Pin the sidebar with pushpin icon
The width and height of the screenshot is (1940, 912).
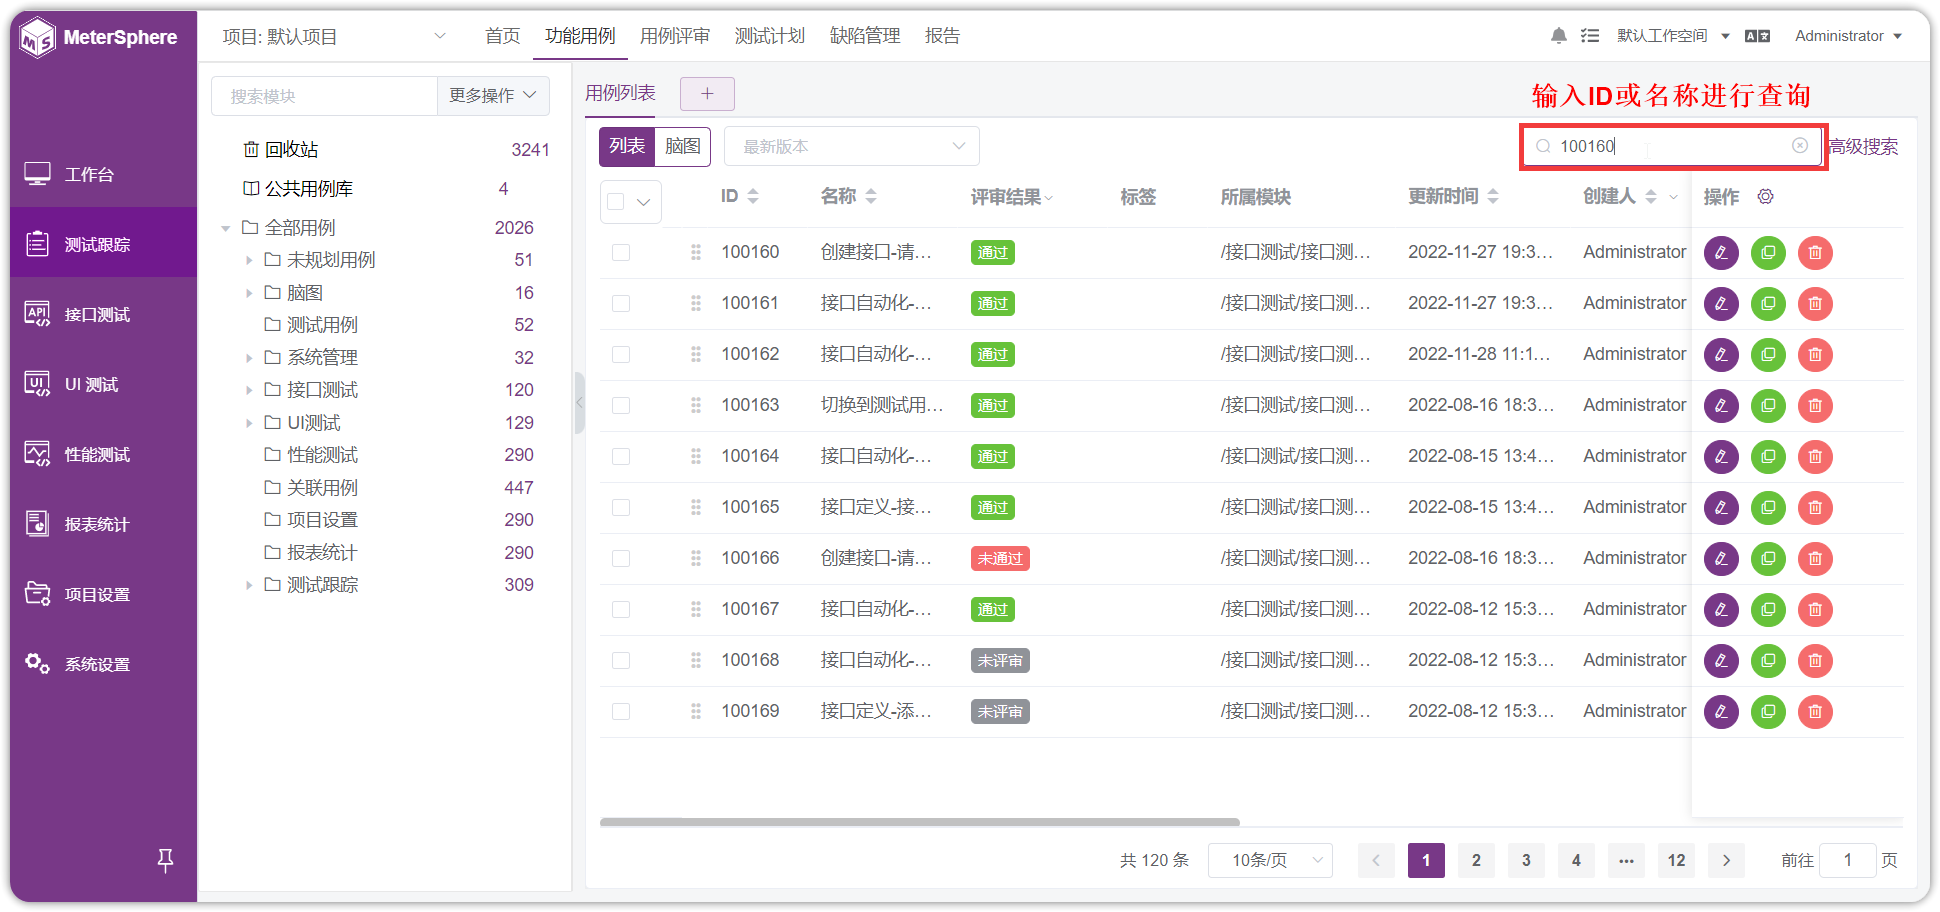pos(166,860)
